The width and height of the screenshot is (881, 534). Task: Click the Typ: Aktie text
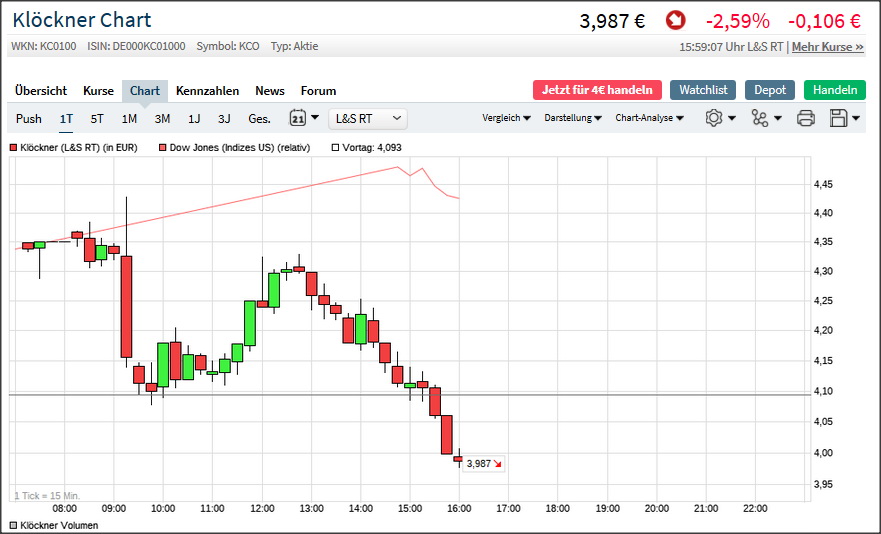(294, 46)
